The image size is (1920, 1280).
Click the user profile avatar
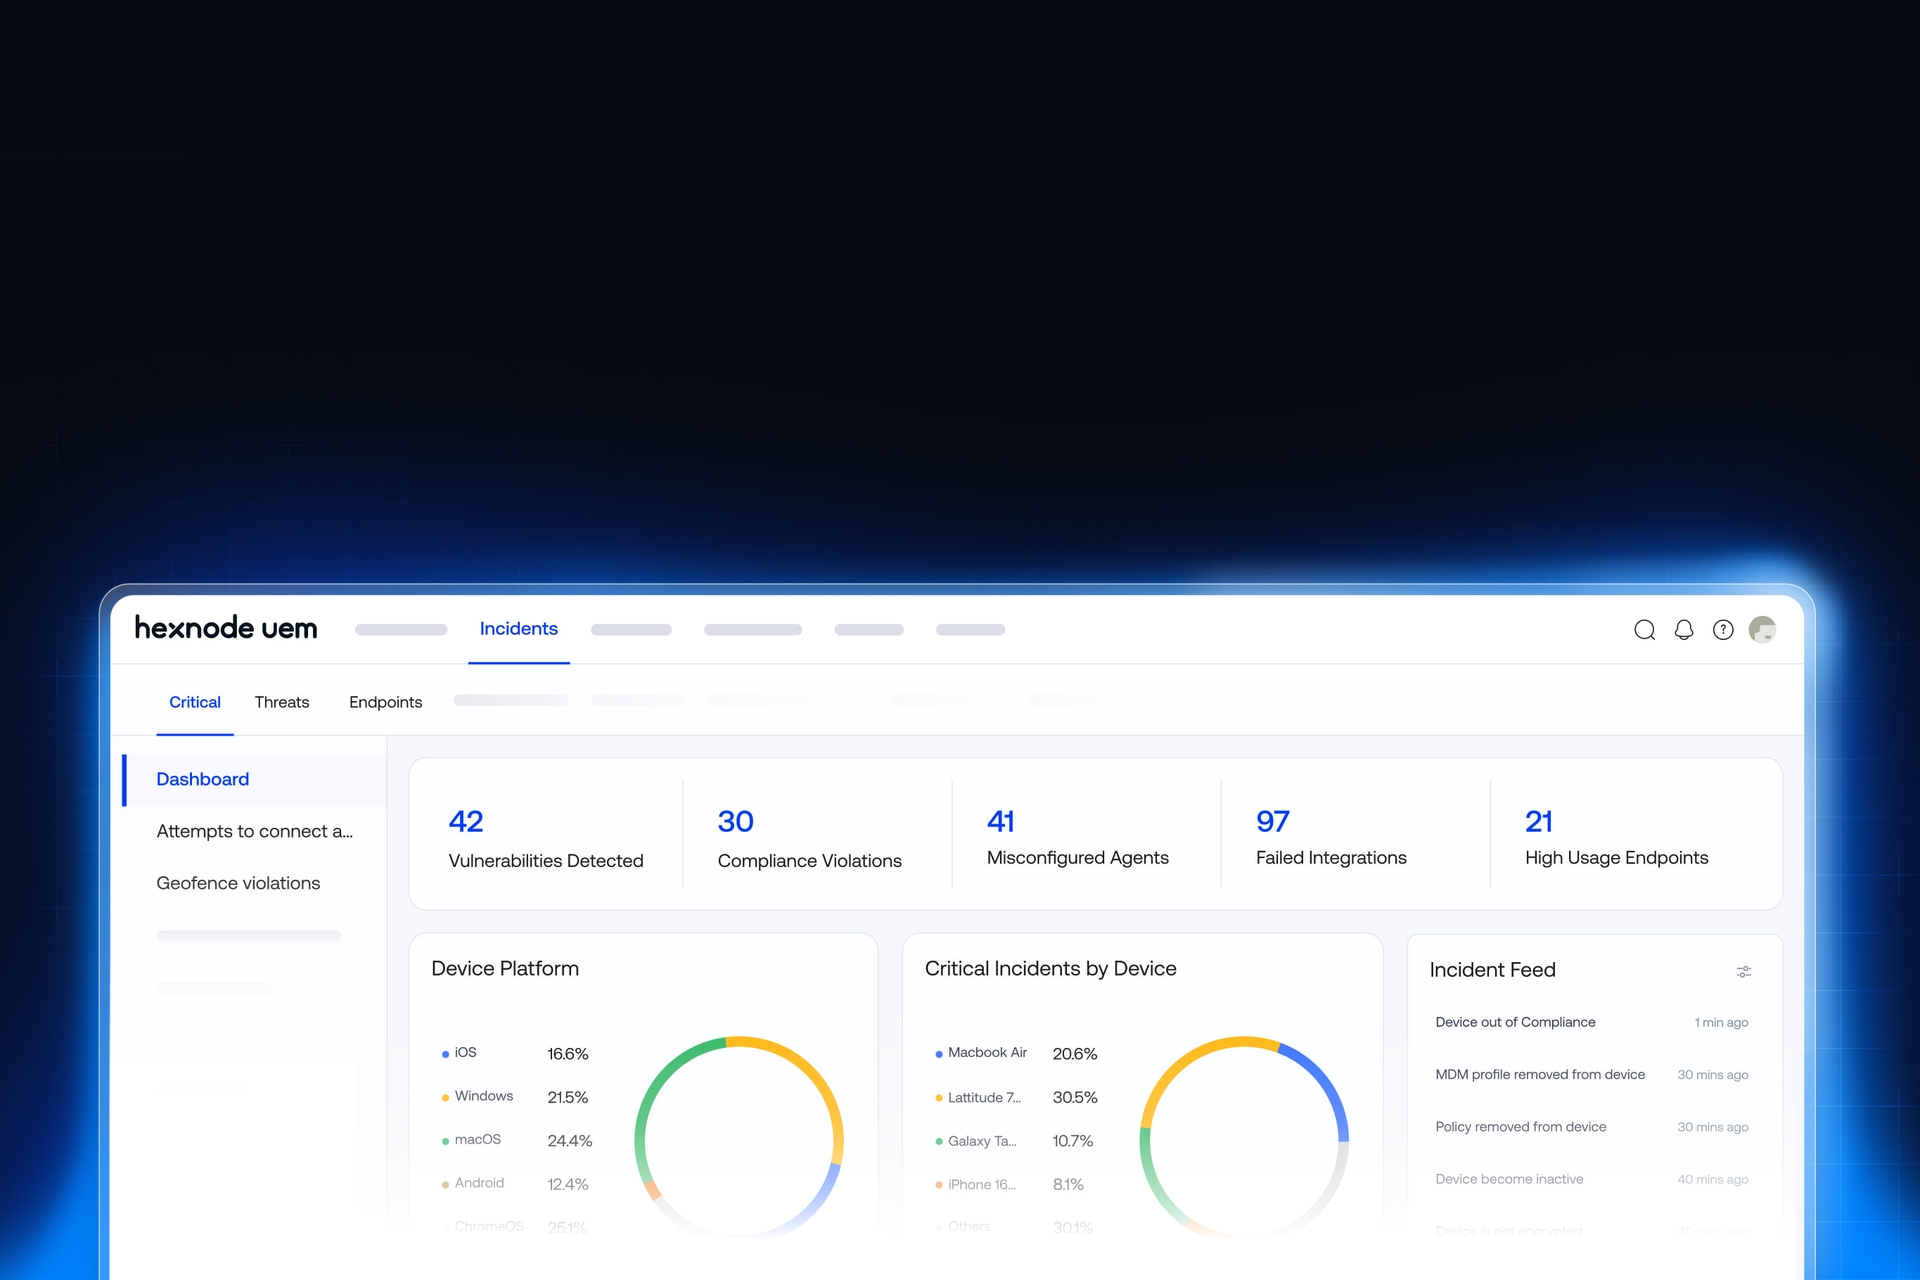[x=1763, y=630]
